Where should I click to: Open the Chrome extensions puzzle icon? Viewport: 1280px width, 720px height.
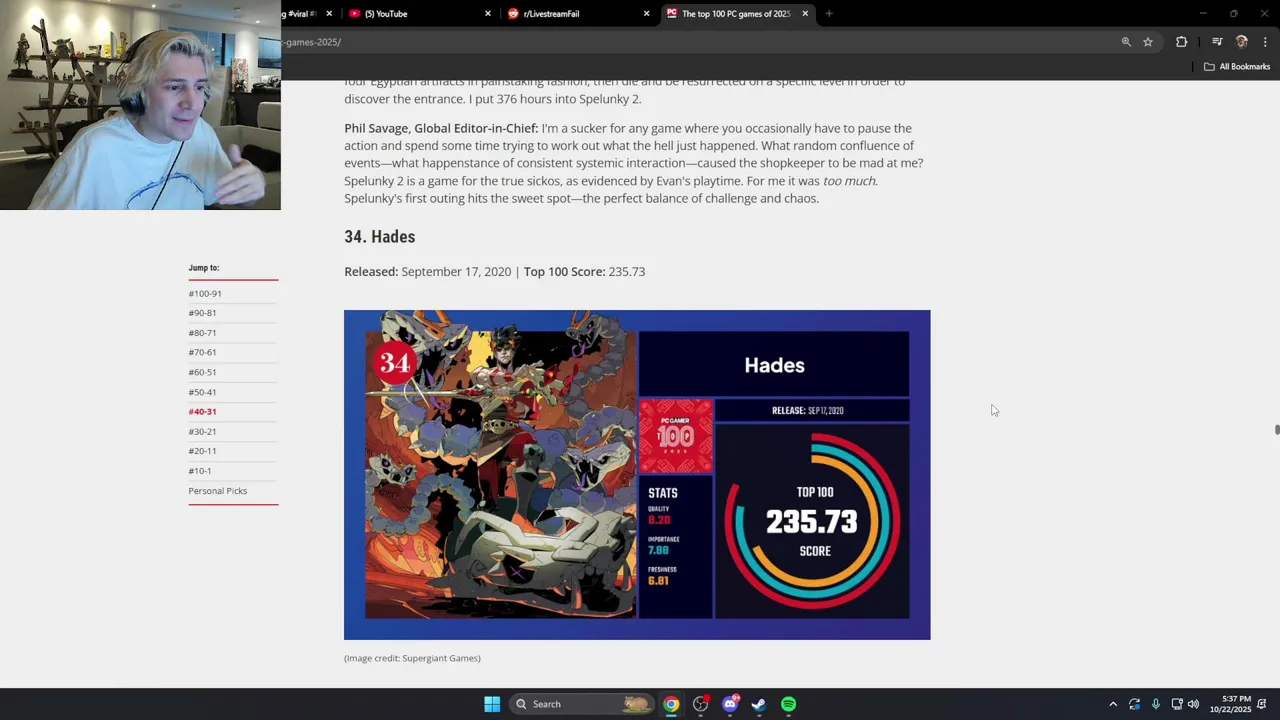[1182, 42]
